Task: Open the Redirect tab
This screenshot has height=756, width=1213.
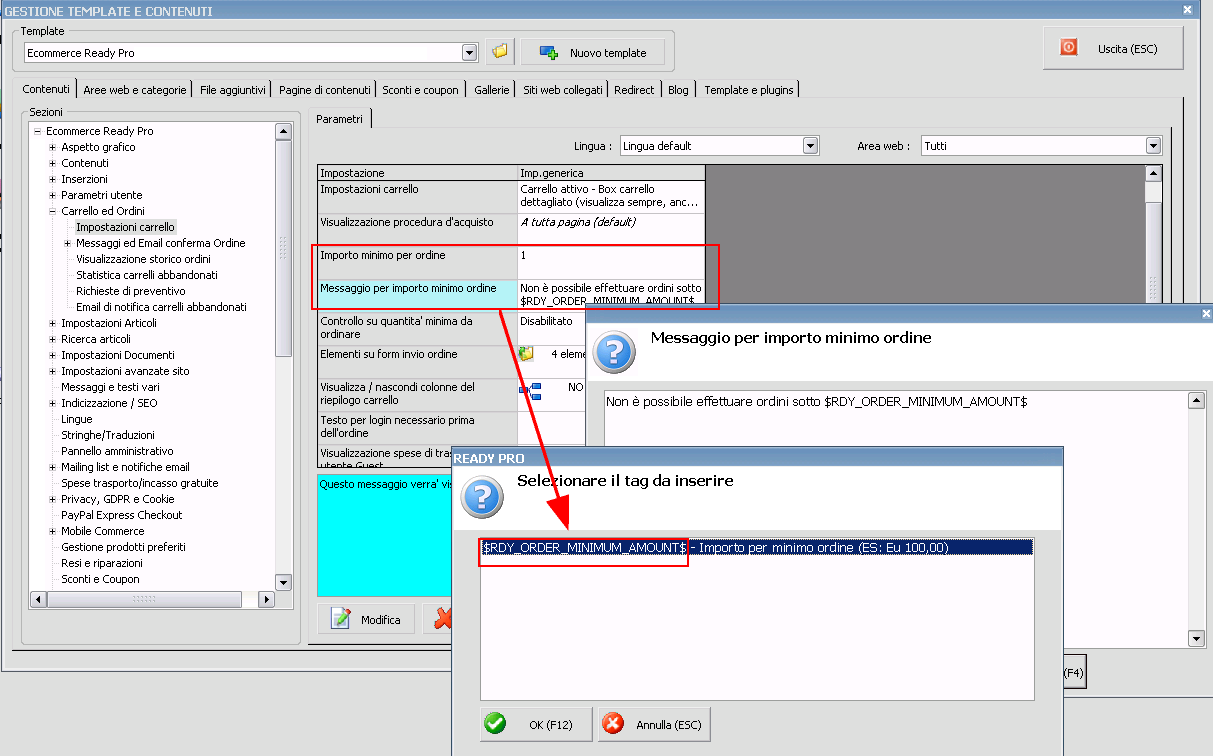Action: pyautogui.click(x=634, y=90)
